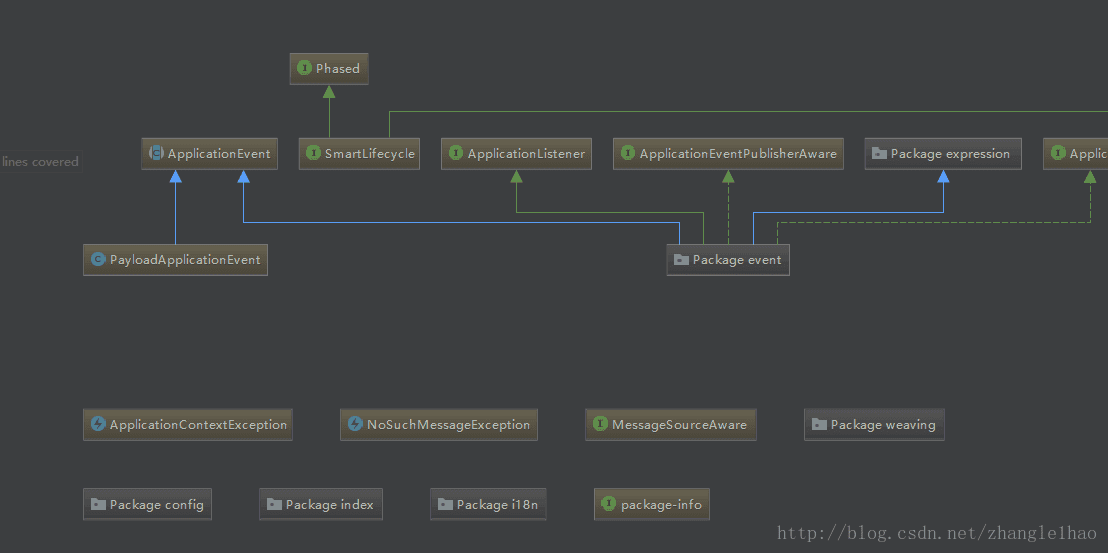Click the interface icon on SmartLifecycle node

coord(314,153)
